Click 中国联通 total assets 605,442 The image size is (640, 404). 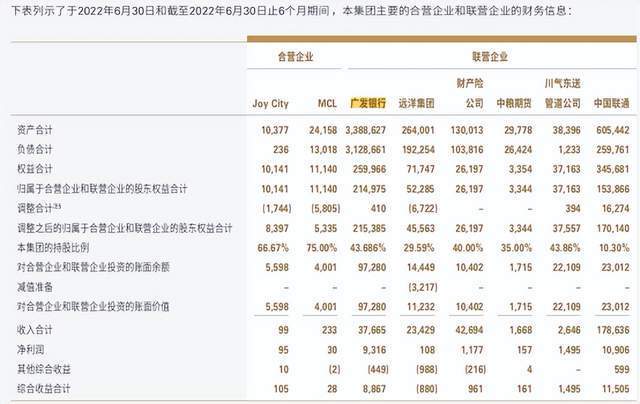click(x=613, y=130)
